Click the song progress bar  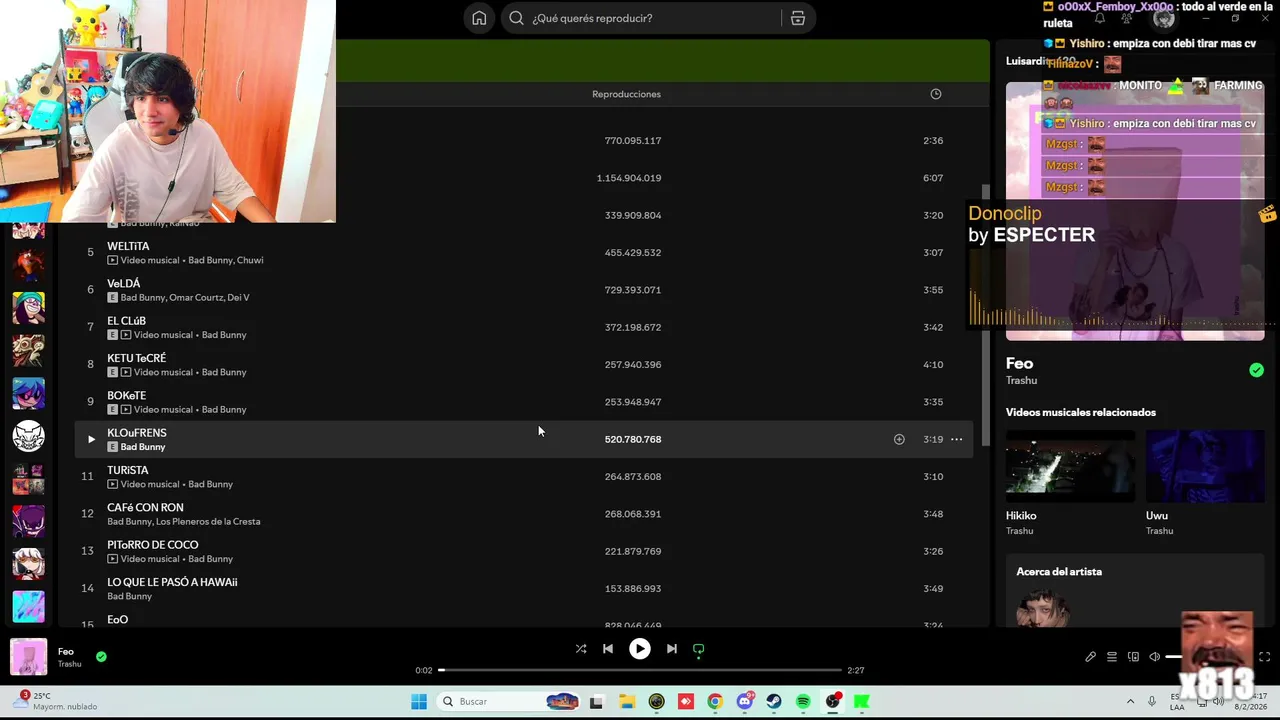(640, 670)
